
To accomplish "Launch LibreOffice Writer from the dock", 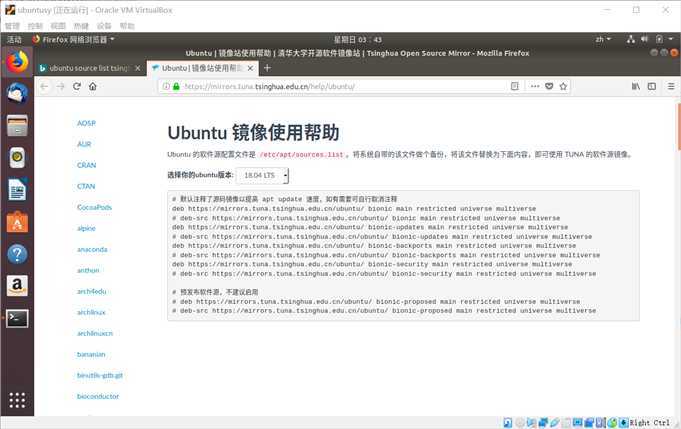I will click(17, 190).
